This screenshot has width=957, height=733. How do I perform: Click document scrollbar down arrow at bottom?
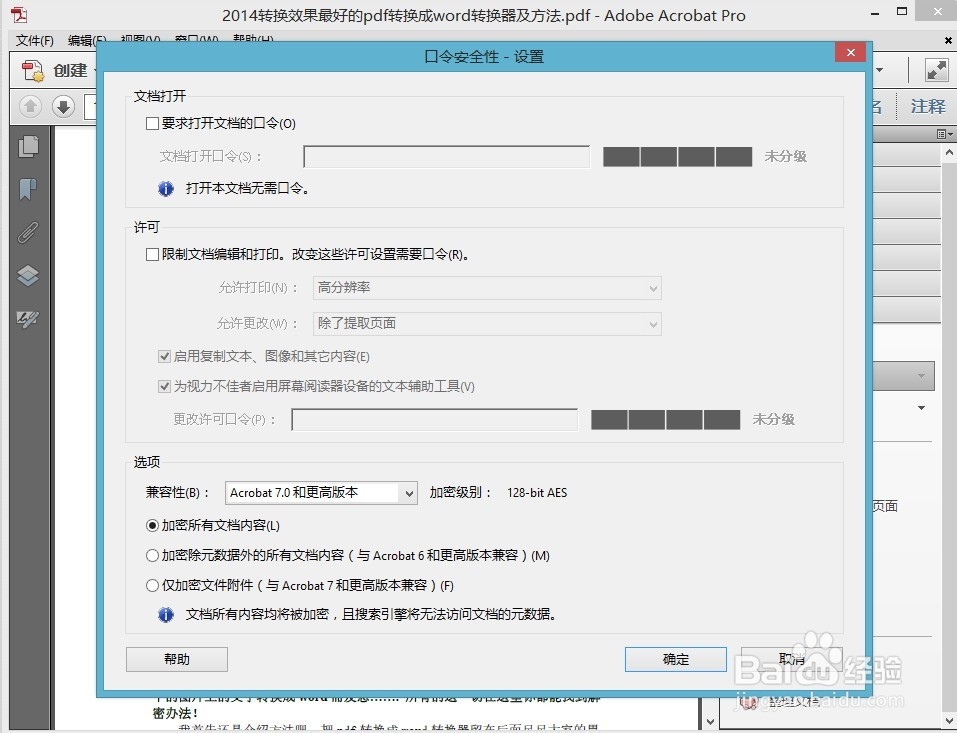tap(710, 721)
